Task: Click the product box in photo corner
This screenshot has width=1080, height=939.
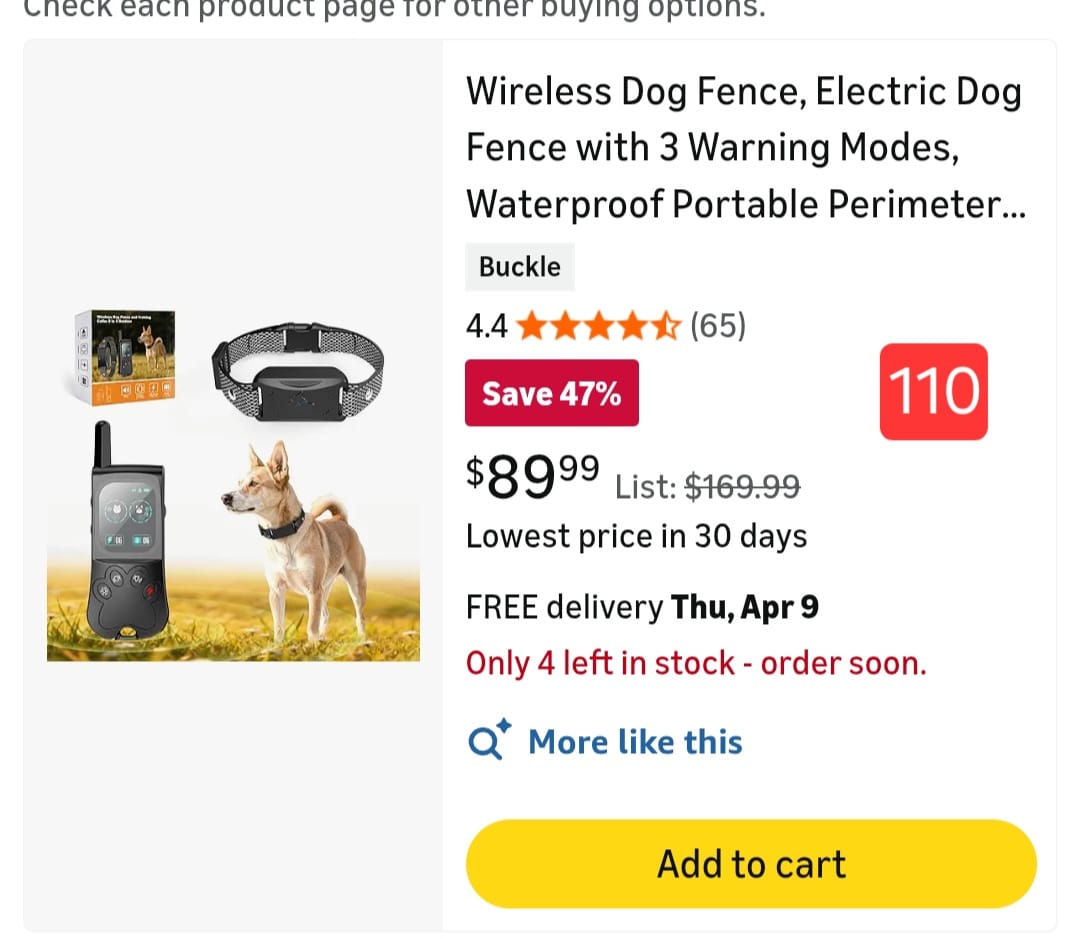Action: [x=125, y=357]
